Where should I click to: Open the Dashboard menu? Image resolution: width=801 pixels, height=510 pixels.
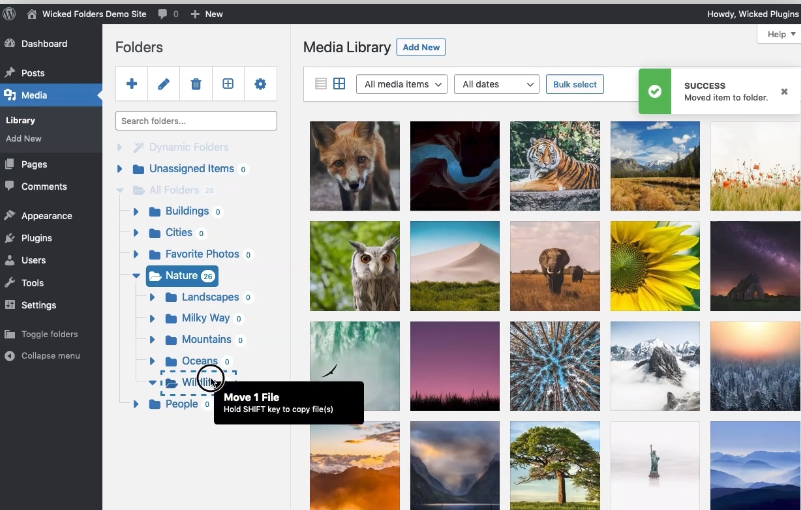(x=44, y=44)
